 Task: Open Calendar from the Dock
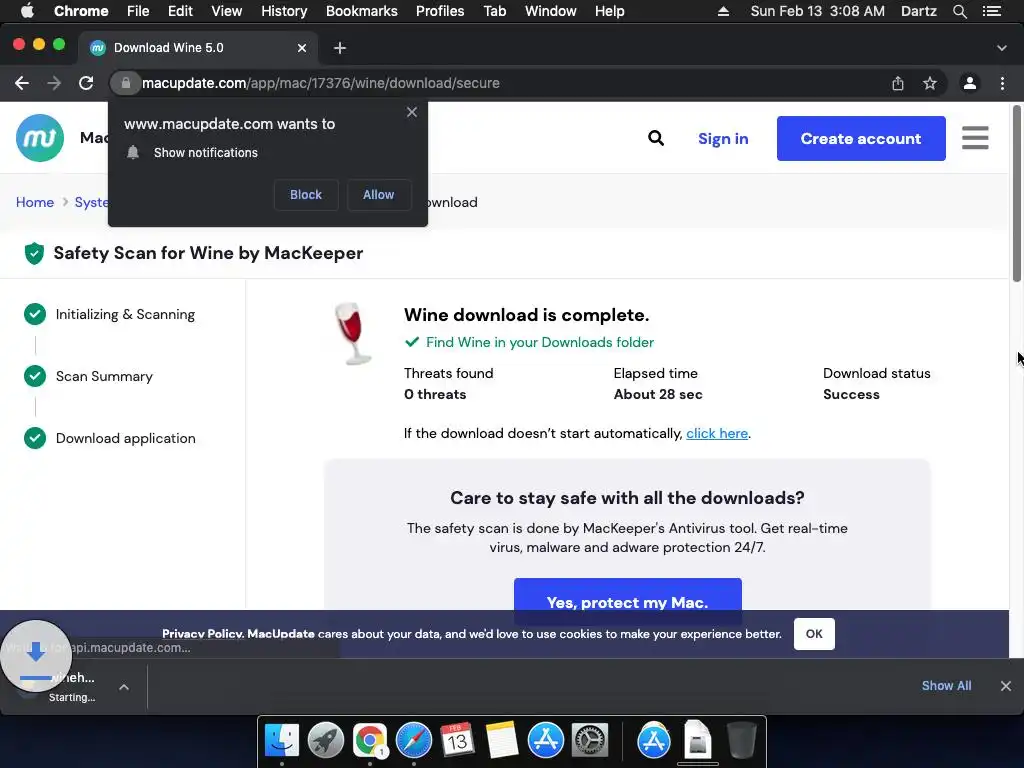coord(457,741)
